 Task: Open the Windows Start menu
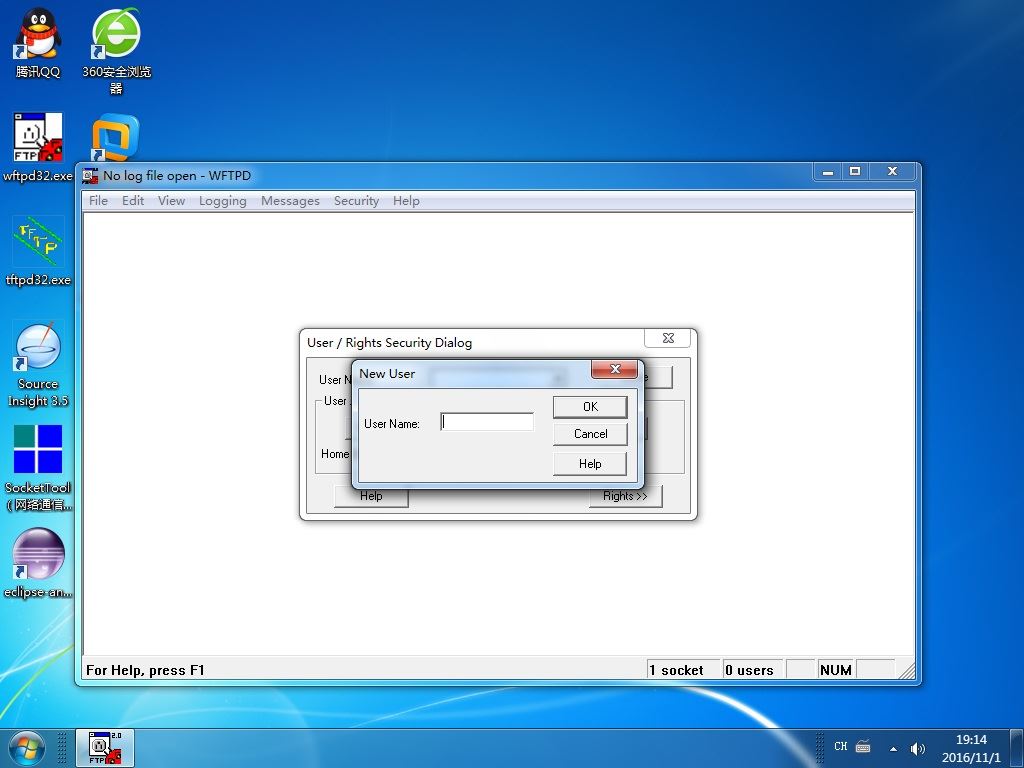(27, 748)
